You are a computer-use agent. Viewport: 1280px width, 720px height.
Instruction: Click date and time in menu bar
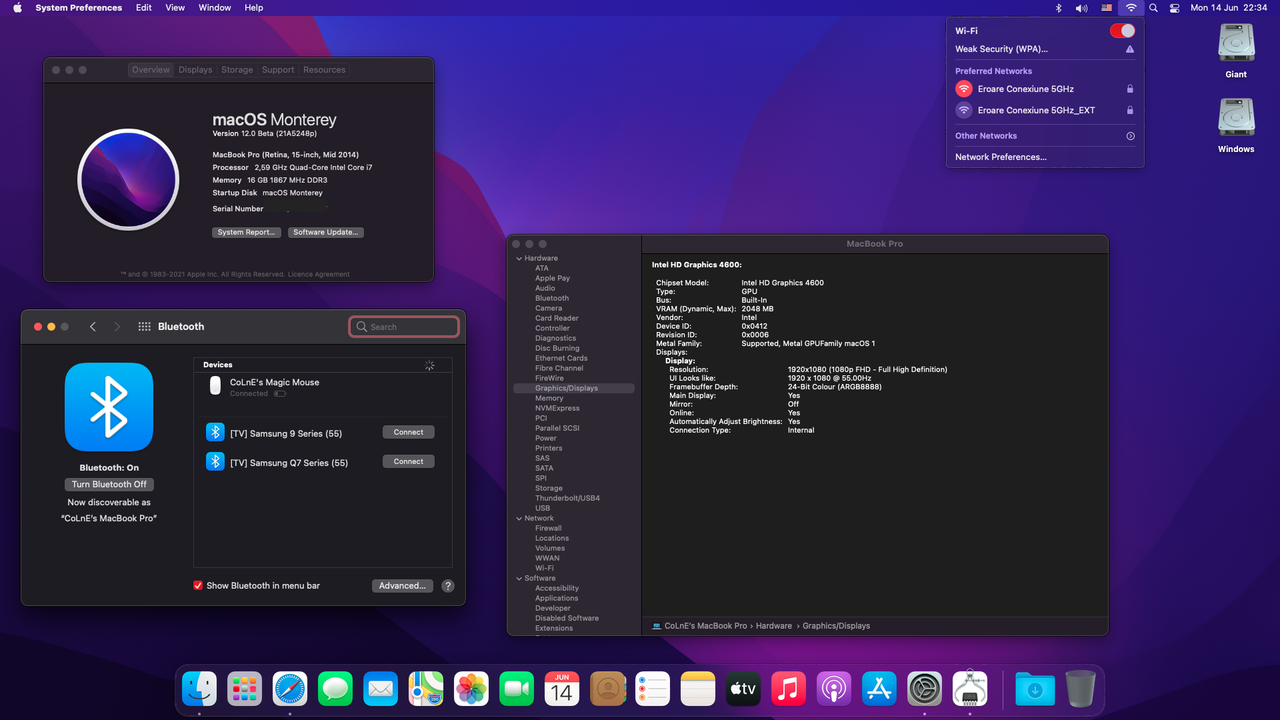click(1229, 7)
